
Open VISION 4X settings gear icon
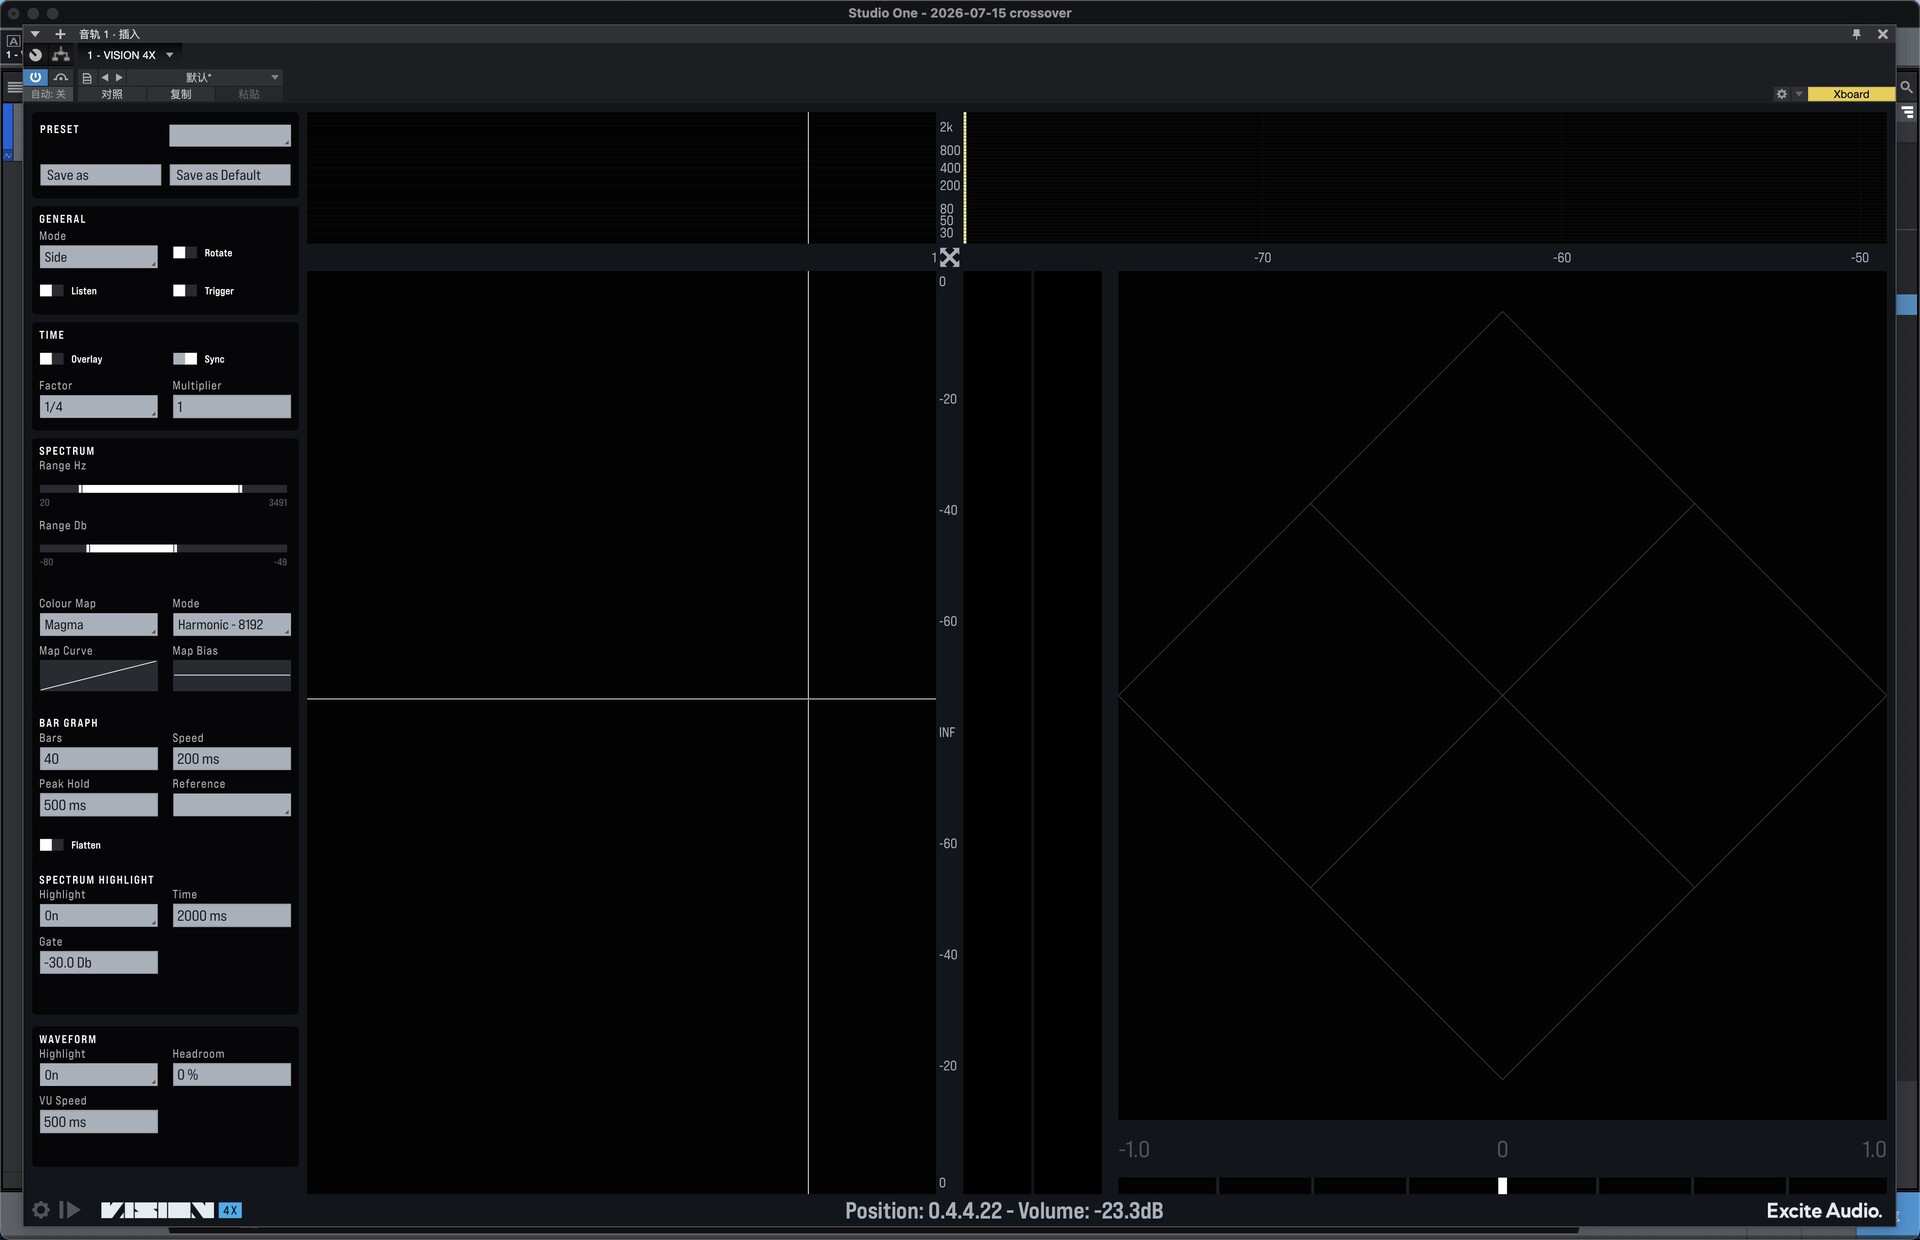pyautogui.click(x=41, y=1210)
